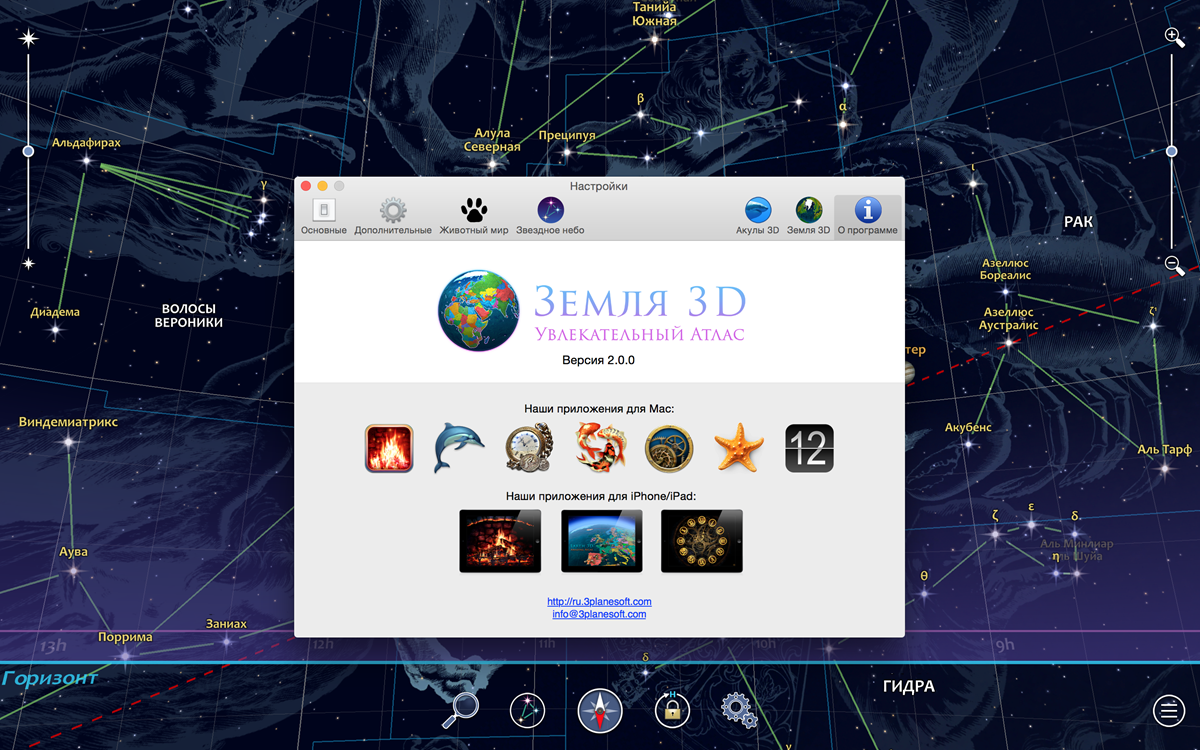Select the Виндемиатрикс star label
Image resolution: width=1200 pixels, height=750 pixels.
pyautogui.click(x=68, y=422)
